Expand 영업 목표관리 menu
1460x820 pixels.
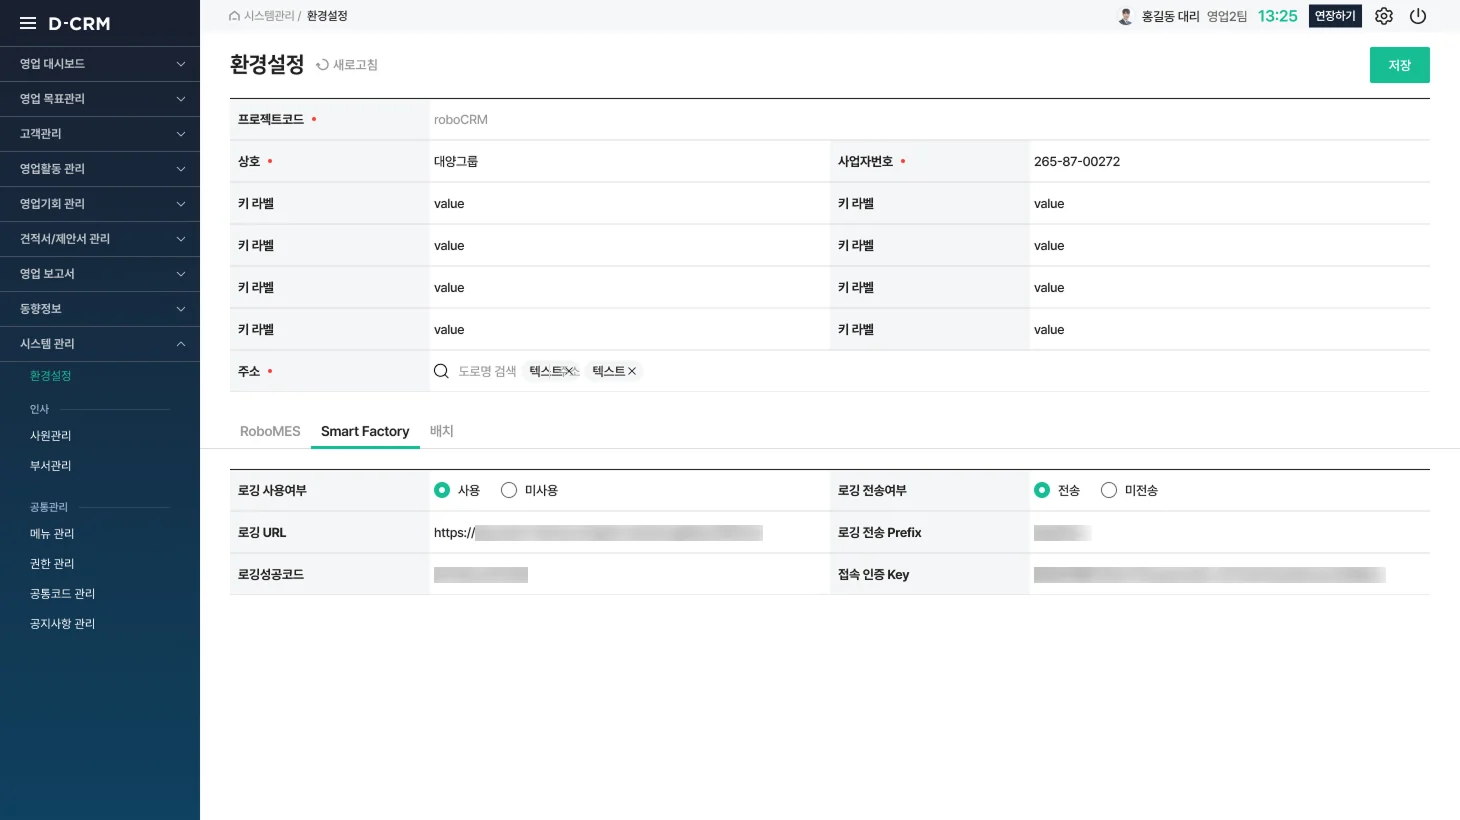(100, 99)
